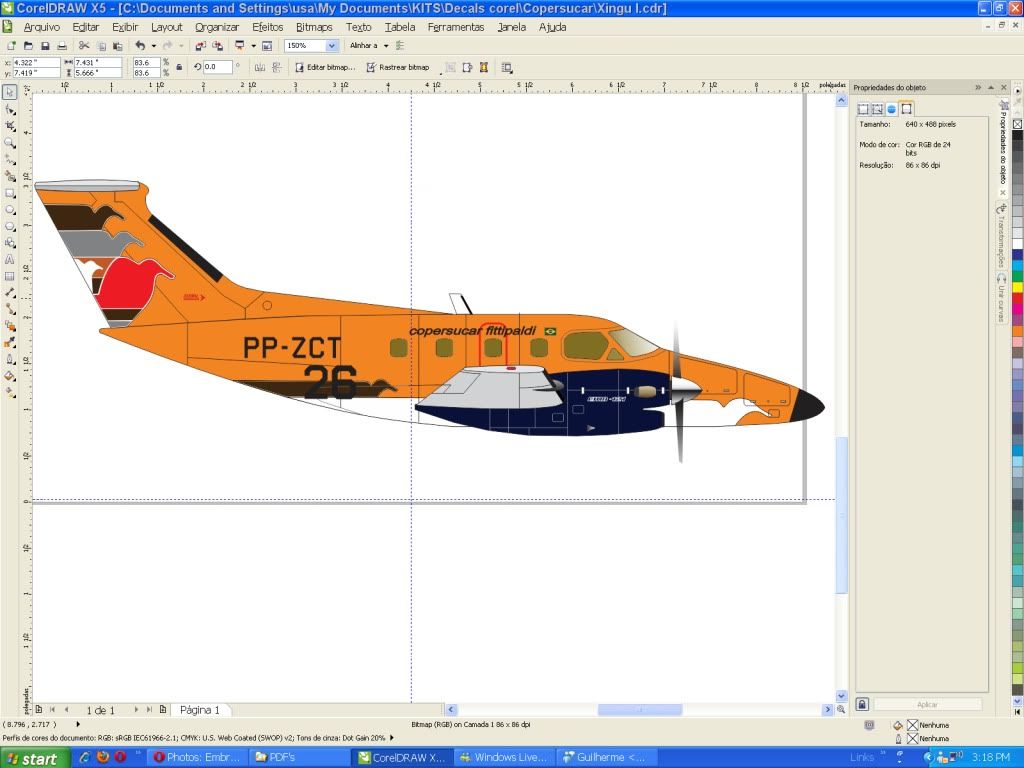The image size is (1024, 768).
Task: Select the Table tool
Action: pos(10,276)
